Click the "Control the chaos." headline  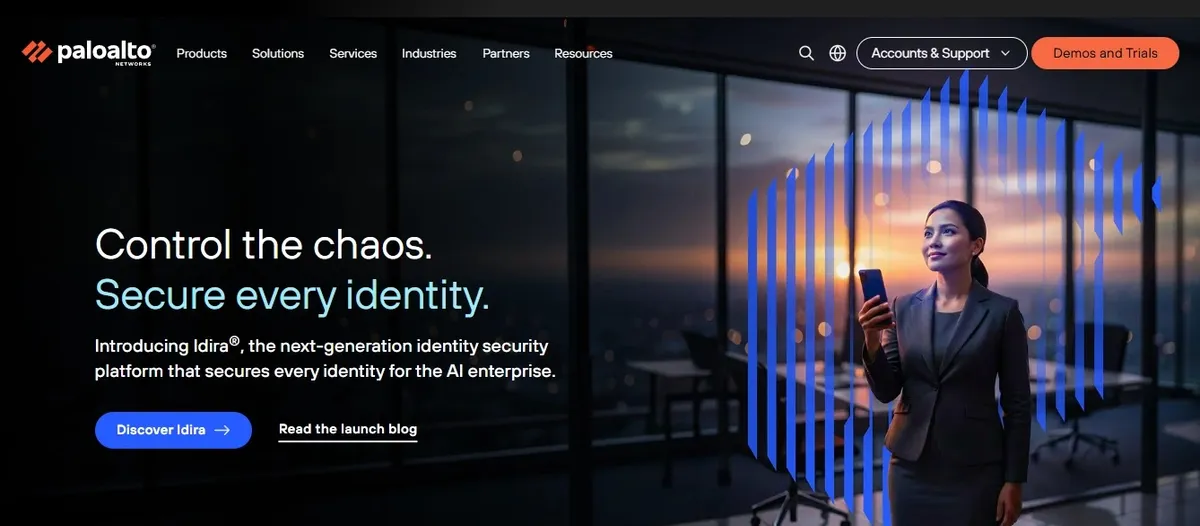point(264,245)
